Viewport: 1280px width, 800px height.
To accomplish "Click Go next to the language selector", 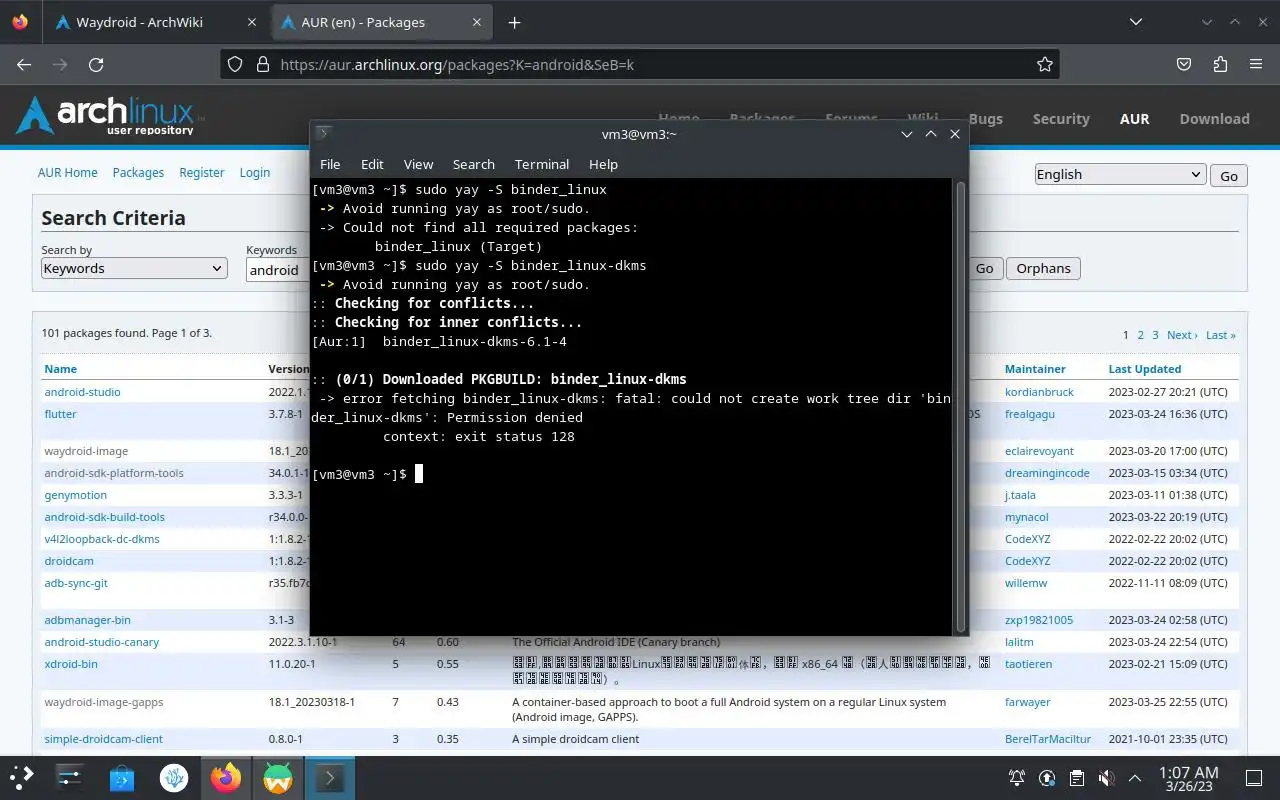I will point(1229,175).
